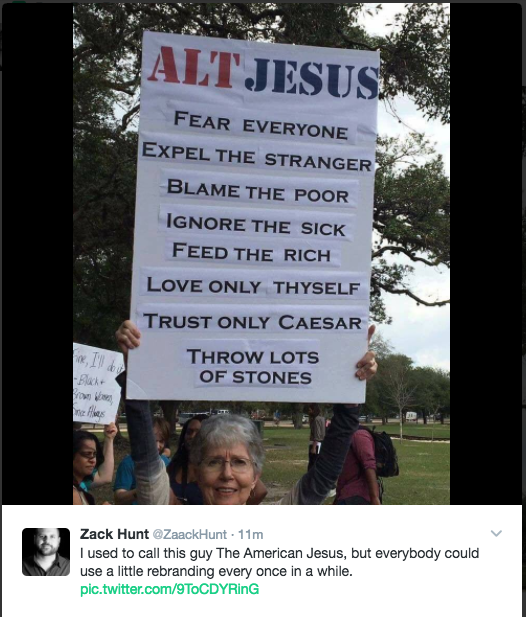Screen dimensions: 526x617
Task: Click the EXPEL THE STRANGER line
Action: tap(257, 157)
